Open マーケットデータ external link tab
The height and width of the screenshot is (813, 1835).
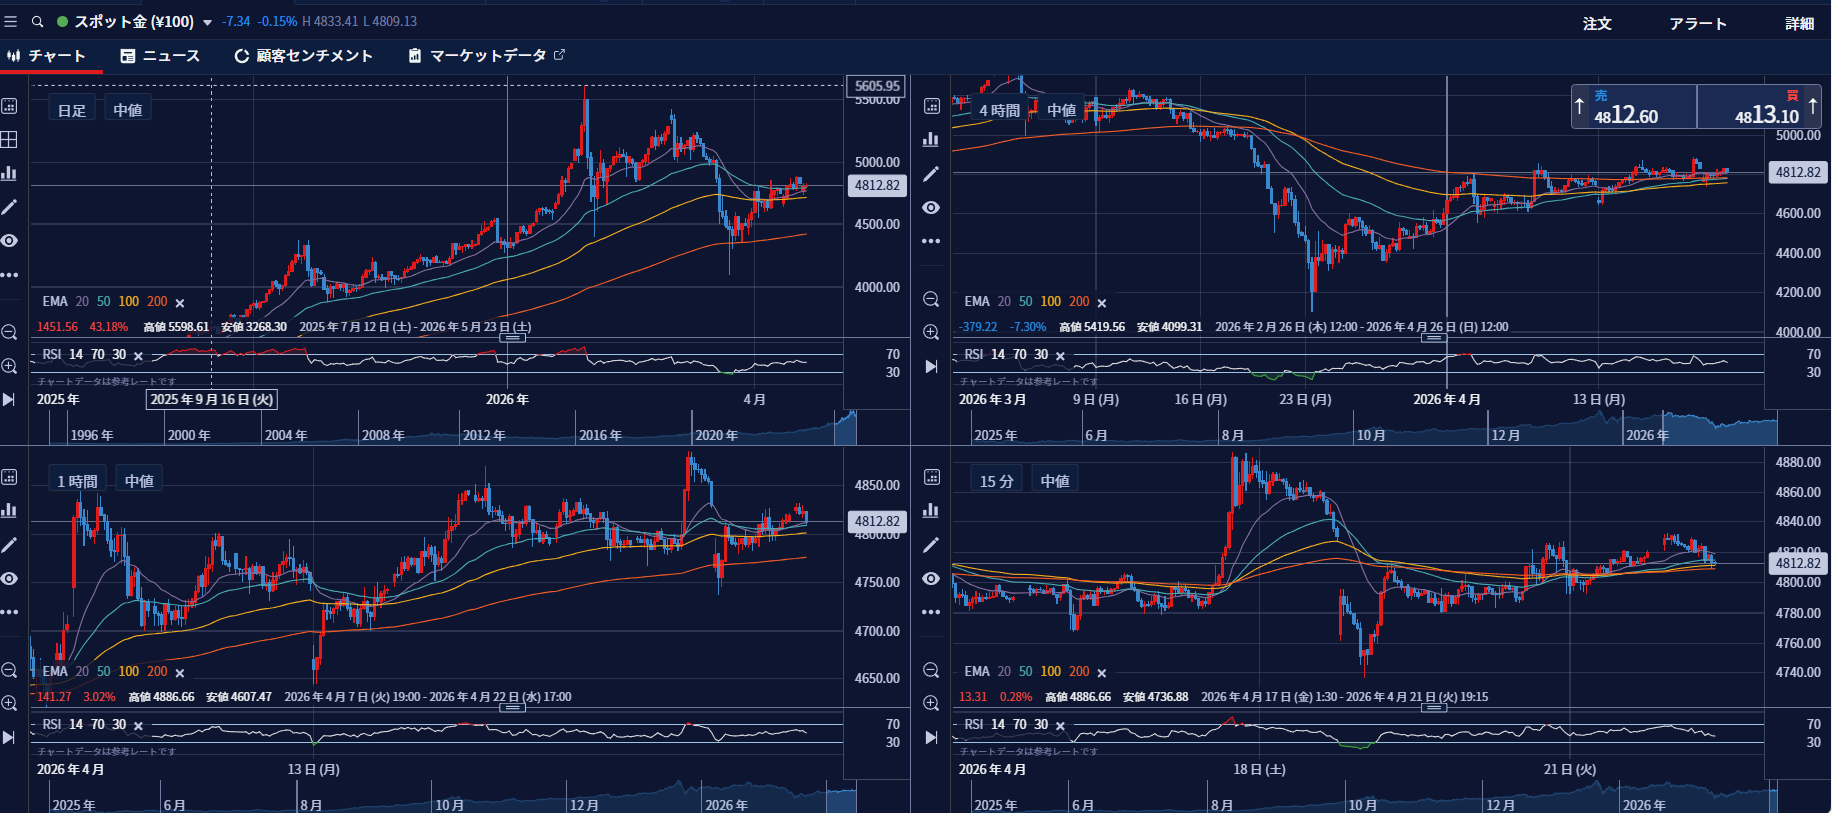[x=487, y=56]
